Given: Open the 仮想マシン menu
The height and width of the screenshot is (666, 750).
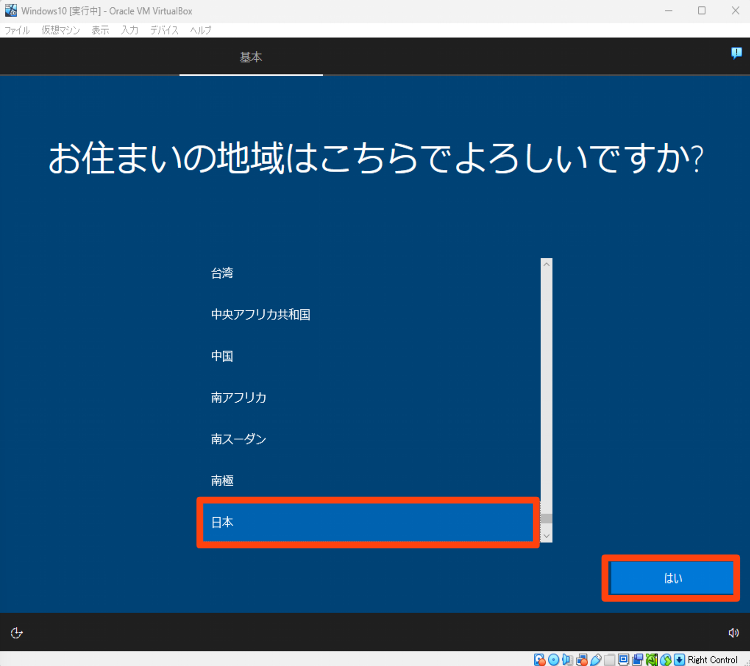Looking at the screenshot, I should pos(61,30).
